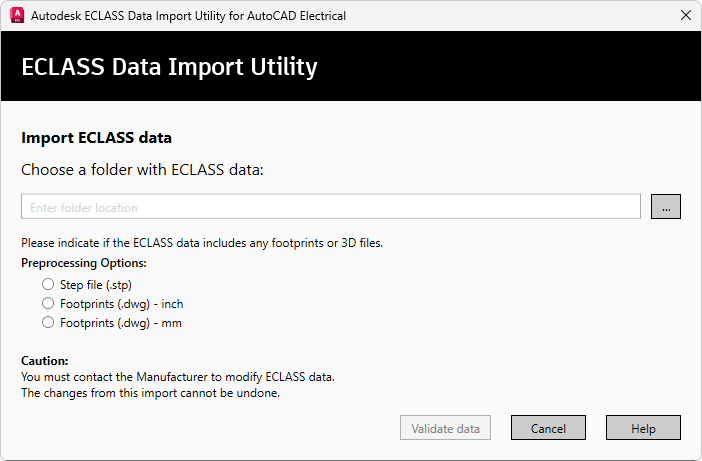Click the 'You must contact the Manufacturer' warning line
Screen dimensions: 702x461
click(178, 376)
